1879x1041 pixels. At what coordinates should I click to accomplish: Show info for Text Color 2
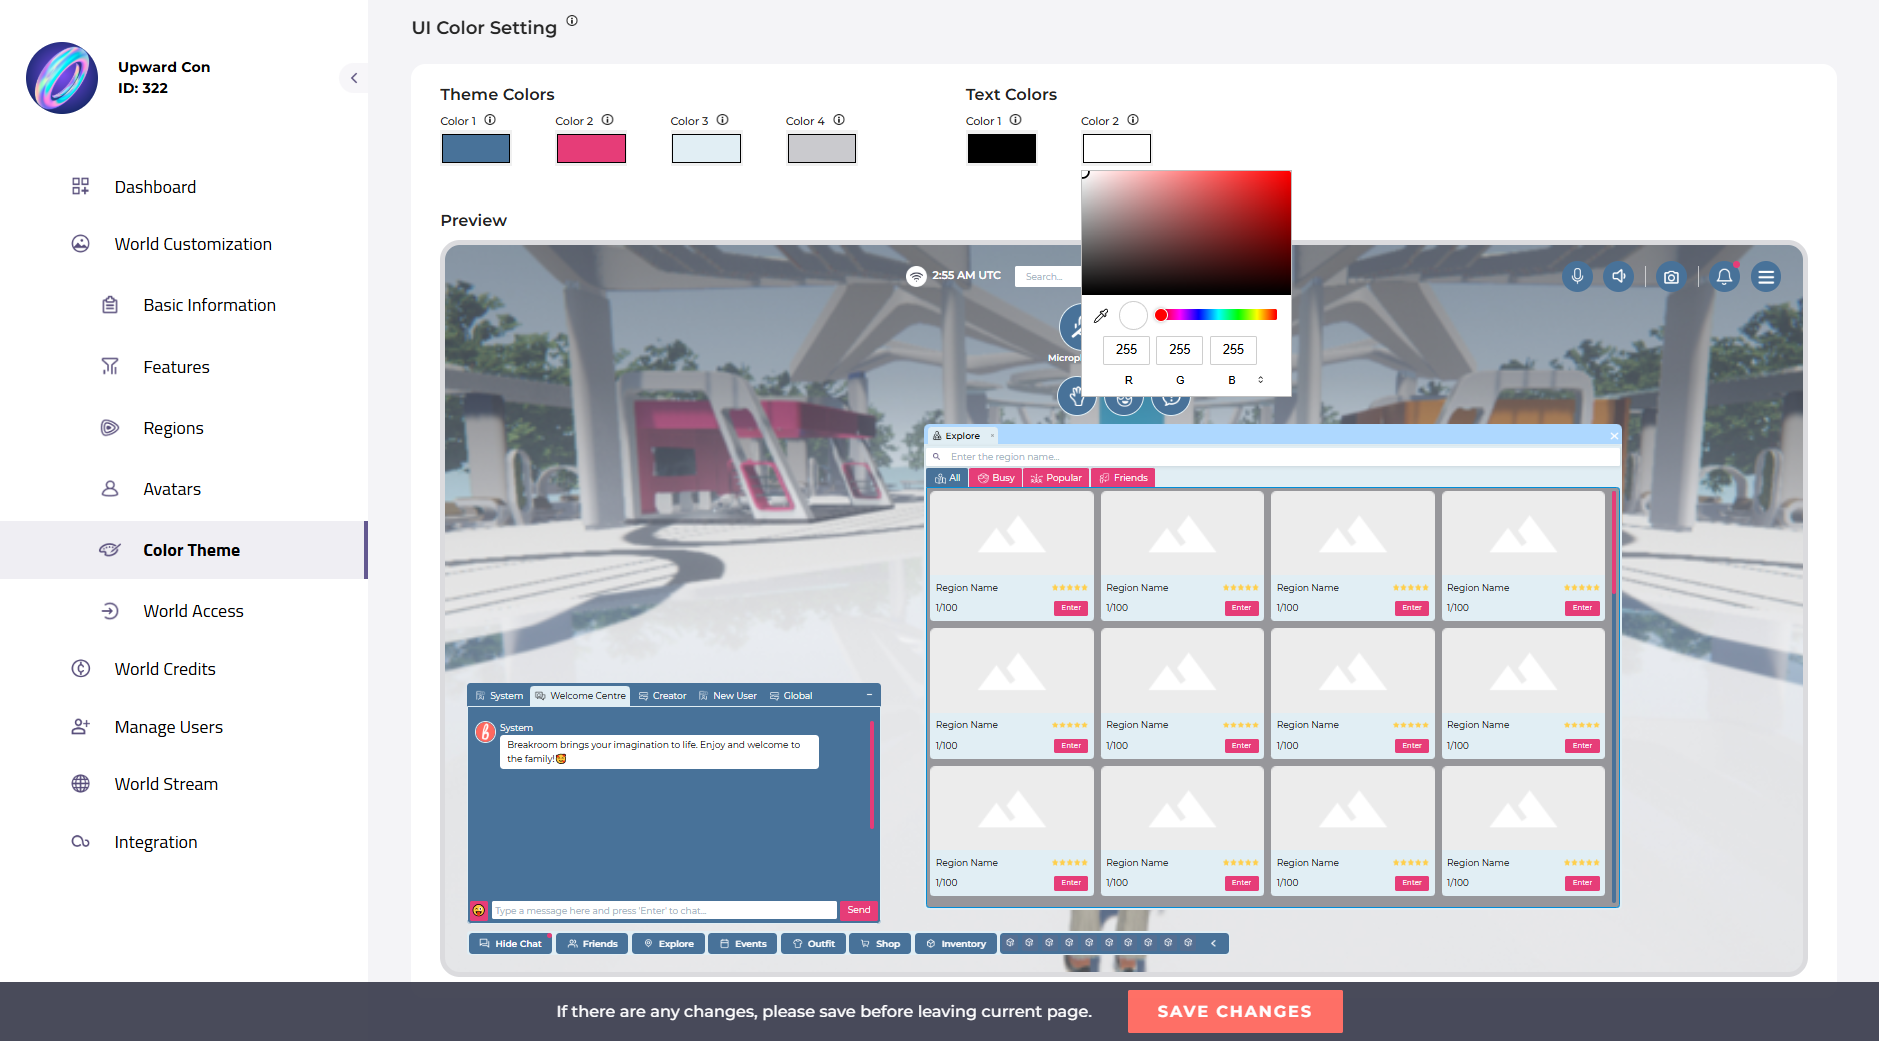[1133, 120]
